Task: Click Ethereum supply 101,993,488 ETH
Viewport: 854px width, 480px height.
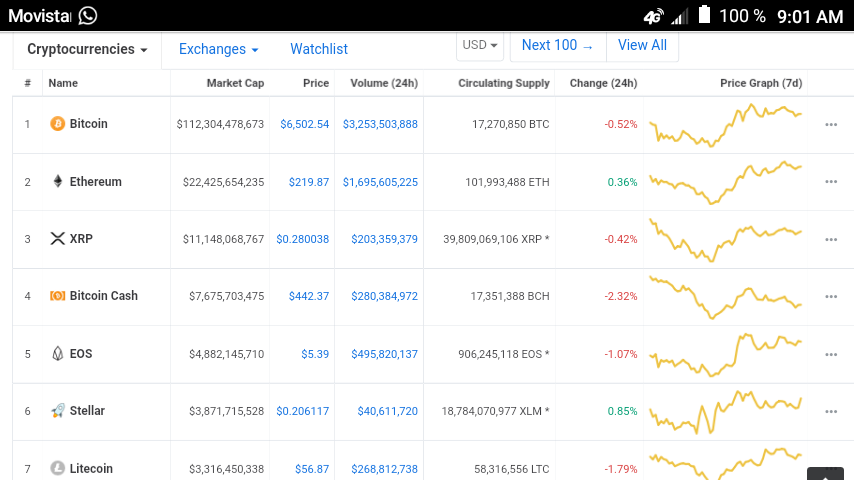Action: 507,182
